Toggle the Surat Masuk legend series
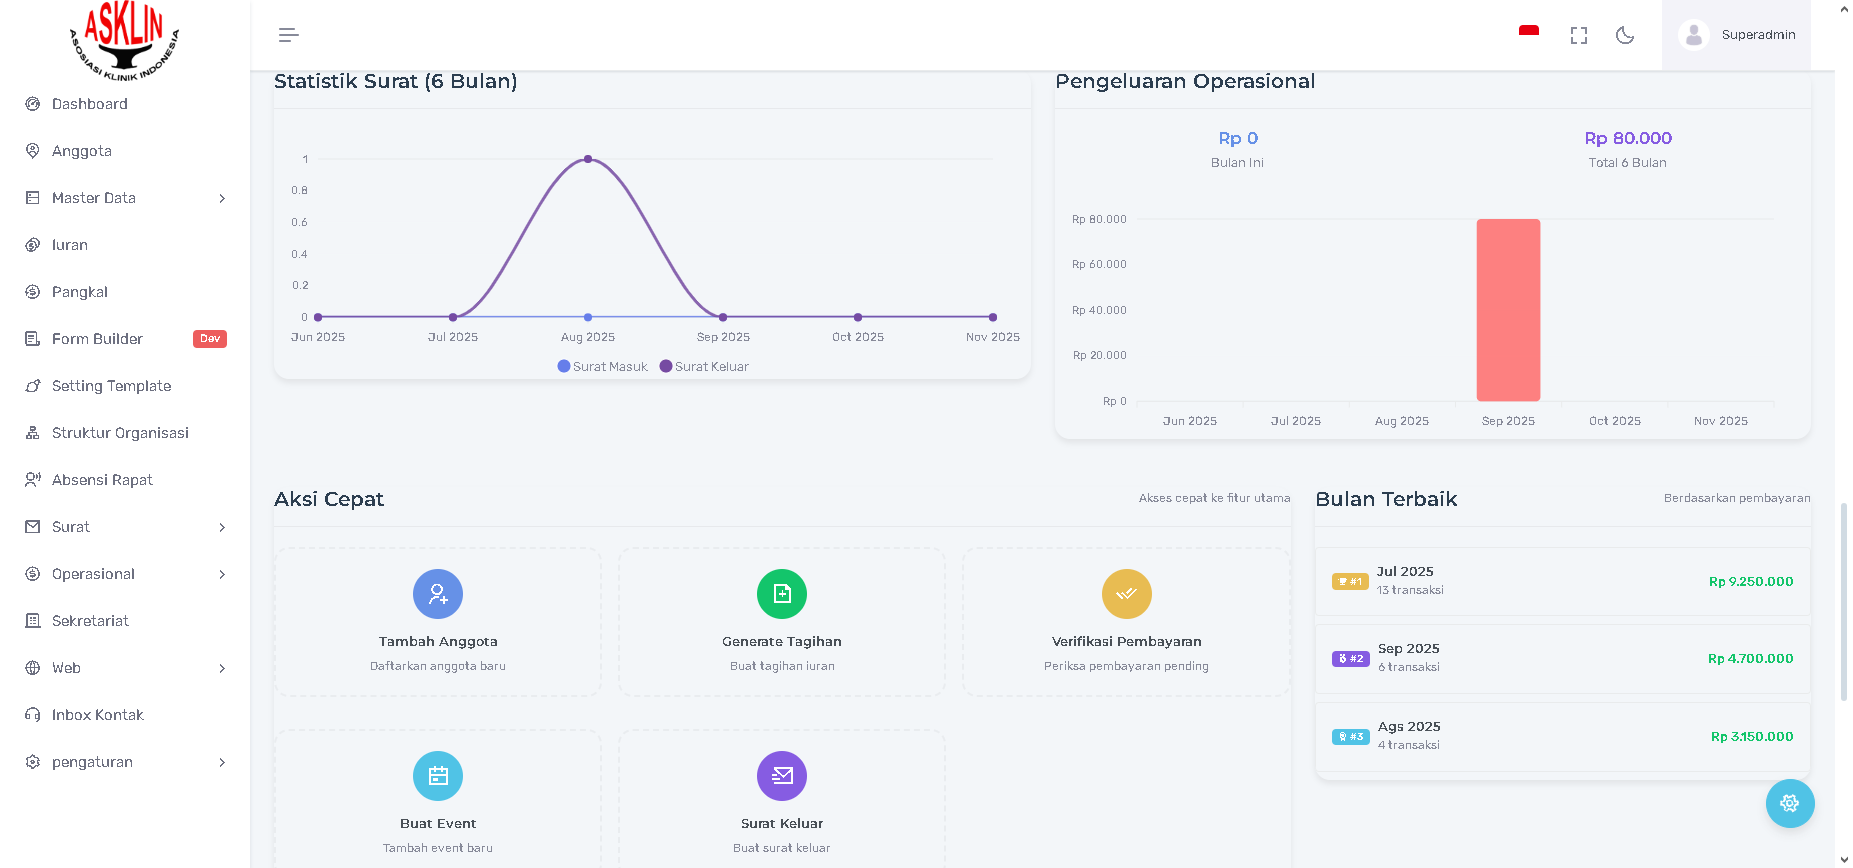Screen dimensions: 1853x868 (603, 367)
